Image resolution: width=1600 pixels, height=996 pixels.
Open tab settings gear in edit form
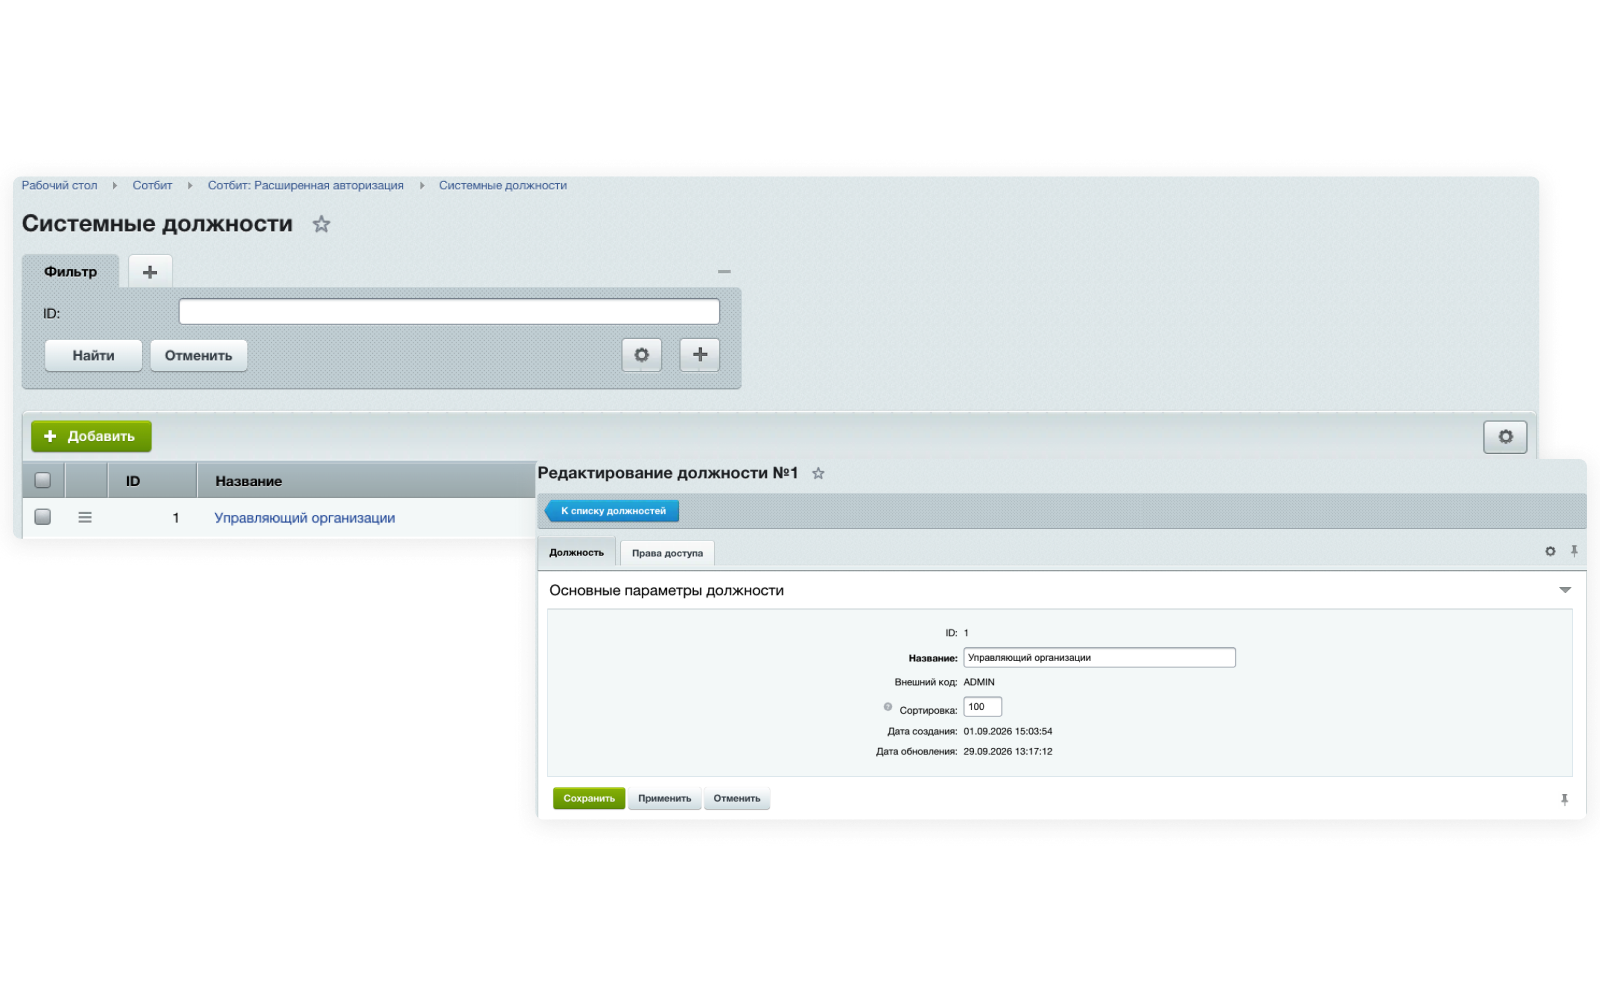[1550, 552]
